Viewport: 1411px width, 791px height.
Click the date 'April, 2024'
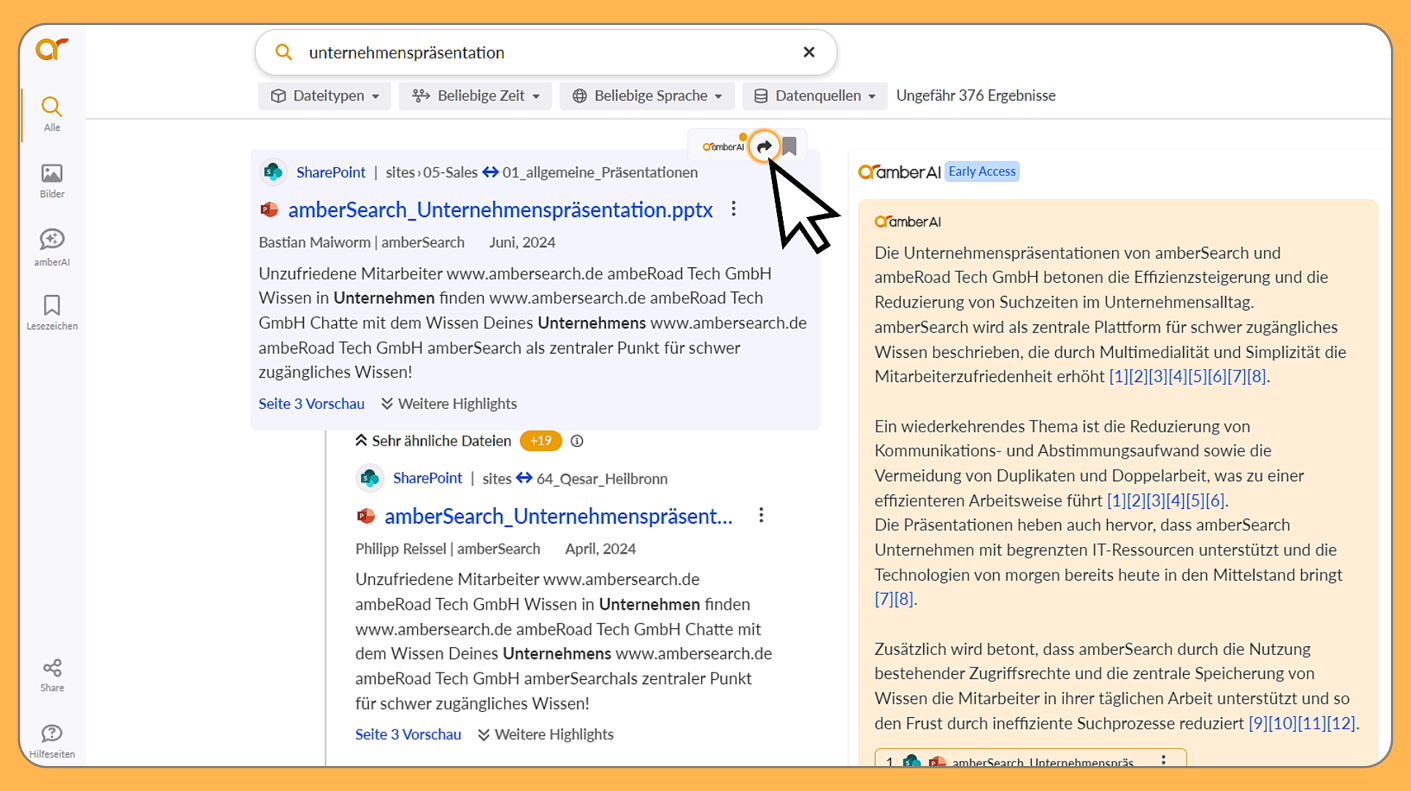(x=600, y=548)
